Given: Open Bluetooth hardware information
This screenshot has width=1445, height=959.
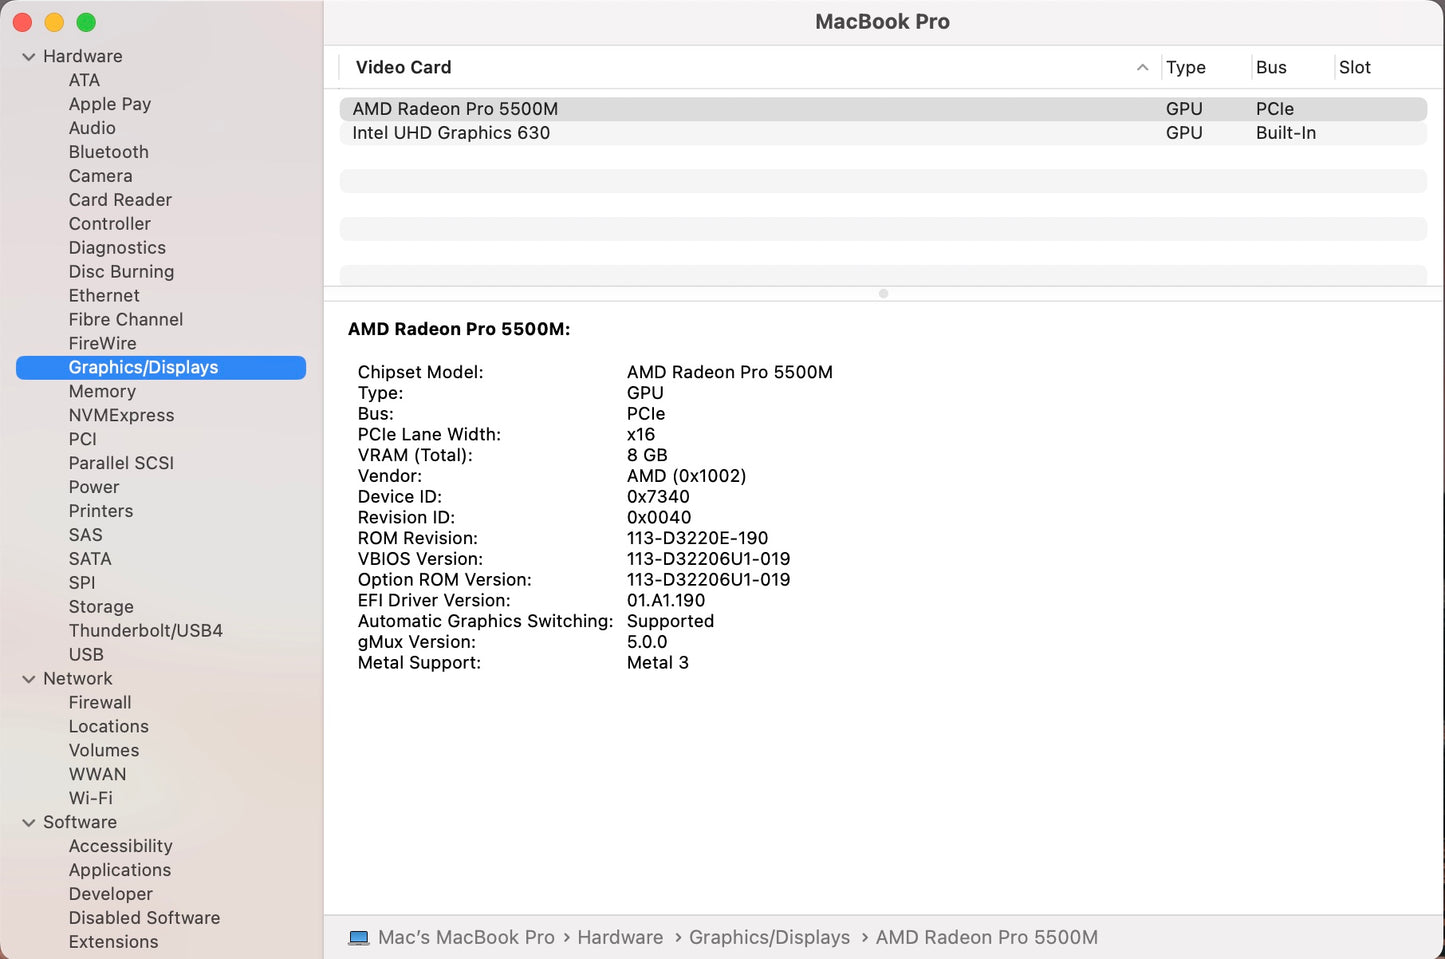Looking at the screenshot, I should point(108,151).
